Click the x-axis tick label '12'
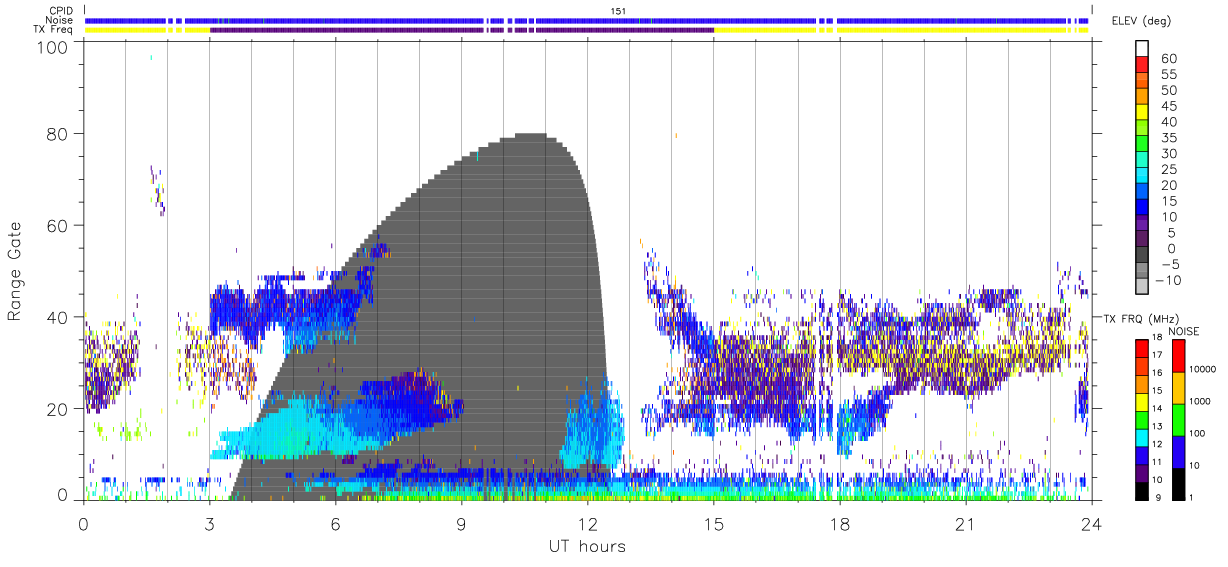This screenshot has width=1228, height=567. point(587,525)
